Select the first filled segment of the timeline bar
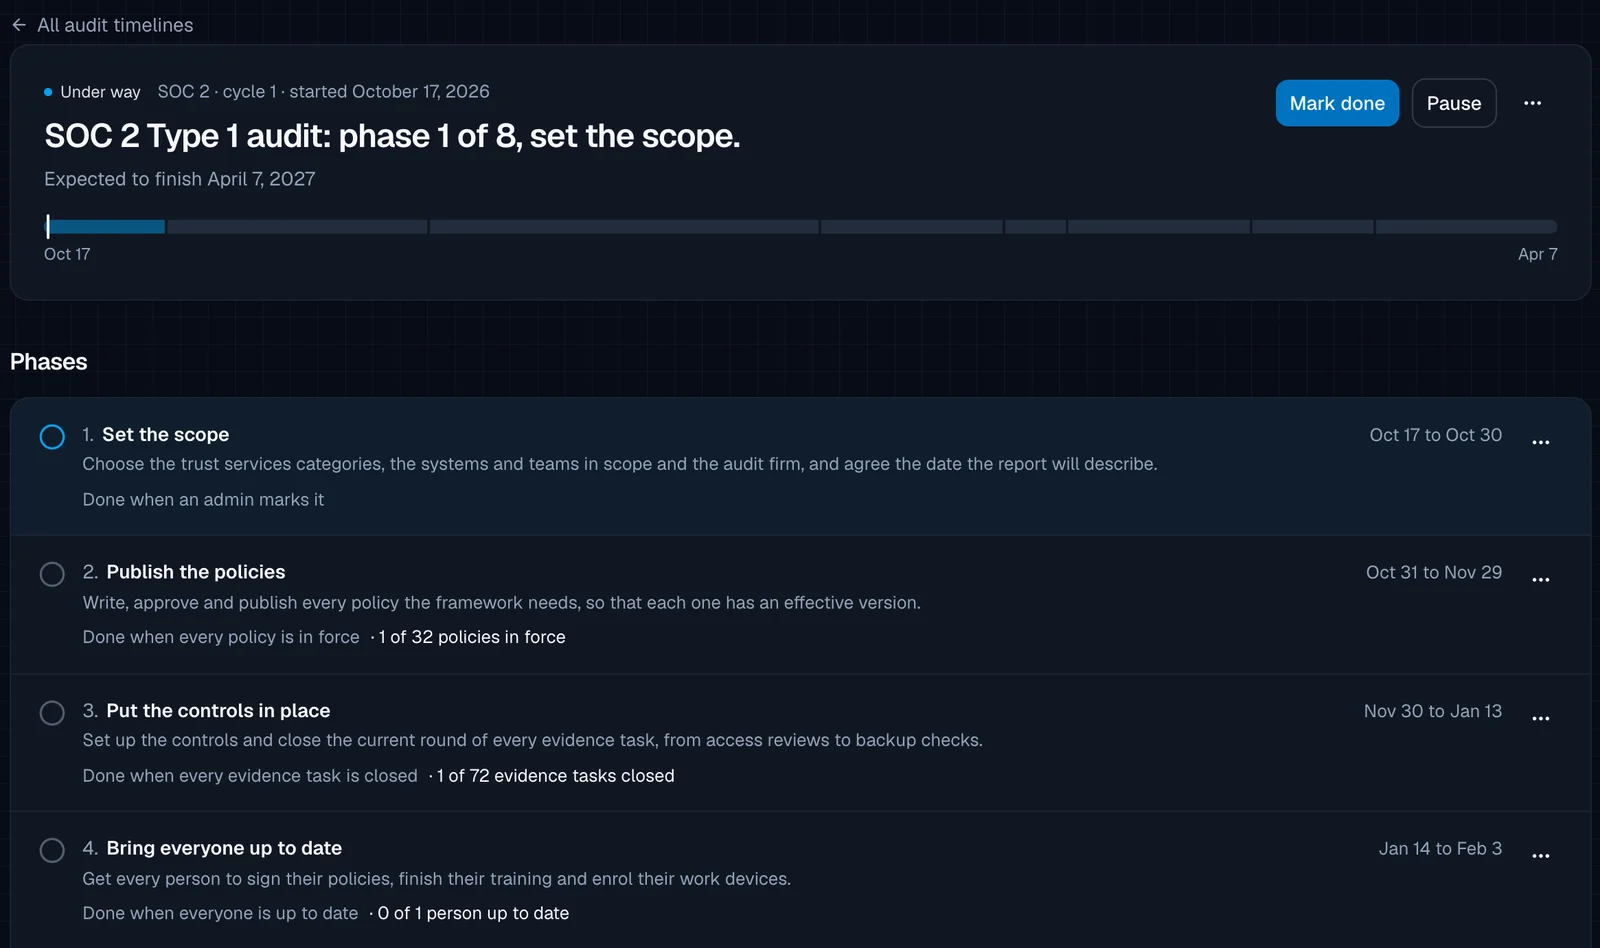This screenshot has width=1600, height=948. [105, 227]
